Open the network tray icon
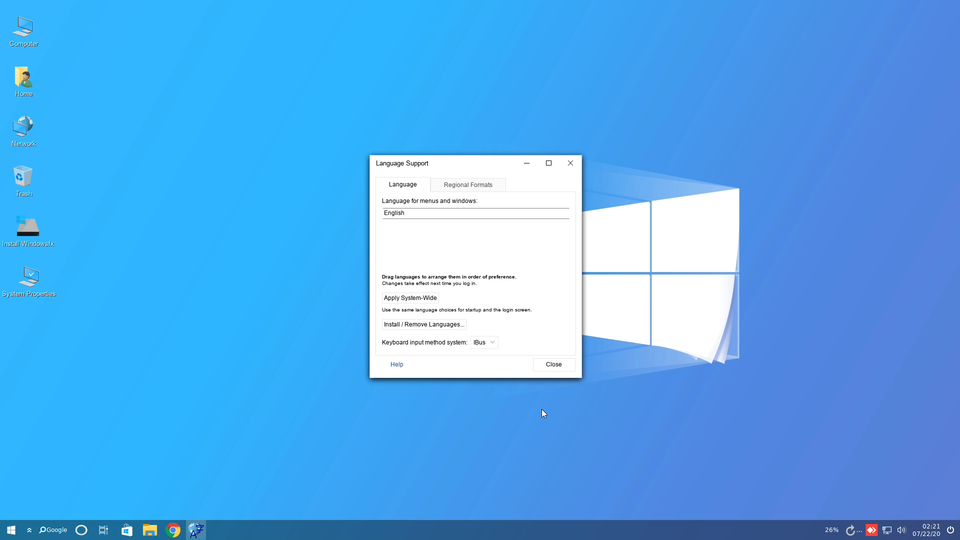 887,531
